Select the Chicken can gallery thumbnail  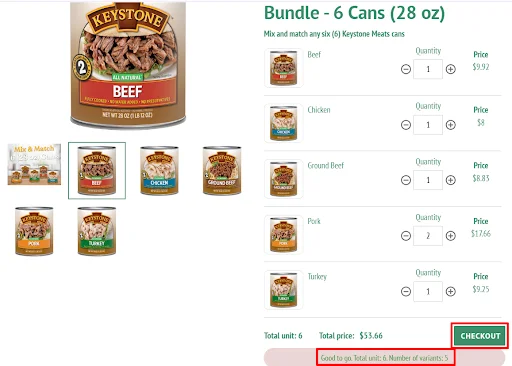pyautogui.click(x=159, y=170)
